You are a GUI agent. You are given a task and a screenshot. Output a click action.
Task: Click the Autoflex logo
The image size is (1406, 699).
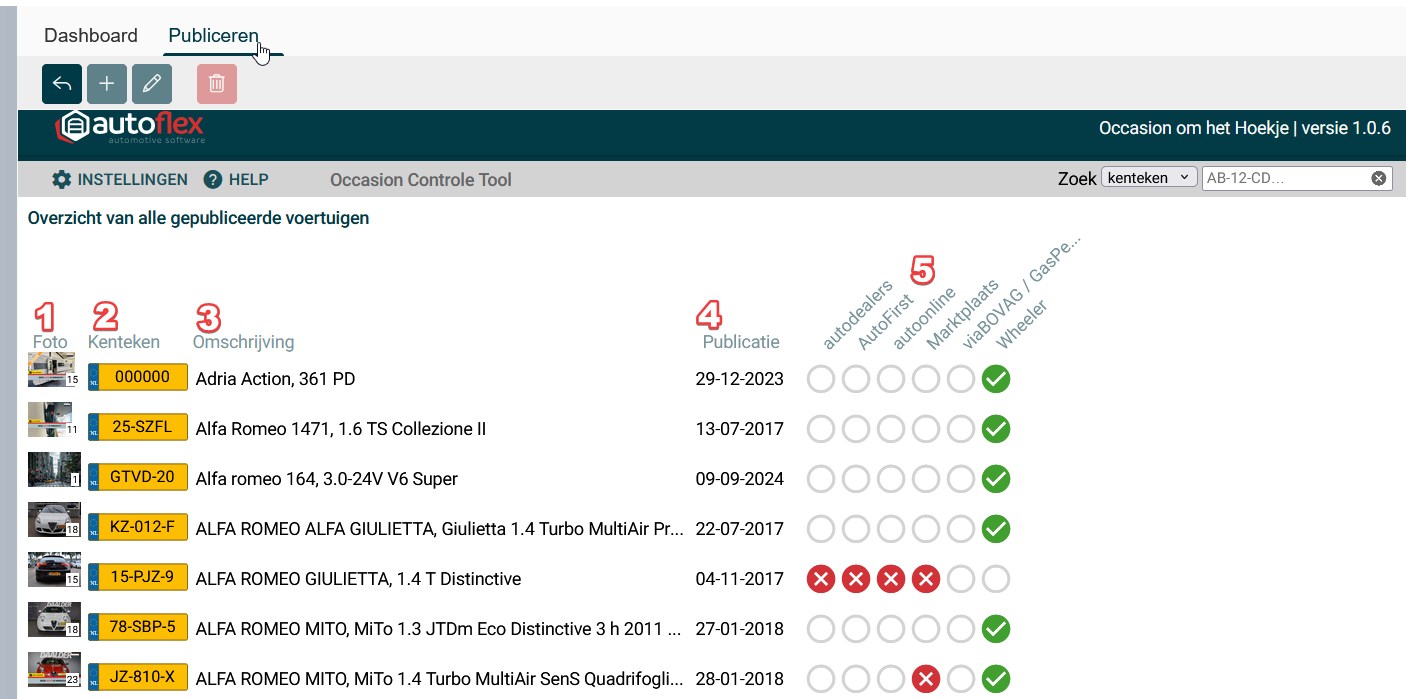point(130,128)
